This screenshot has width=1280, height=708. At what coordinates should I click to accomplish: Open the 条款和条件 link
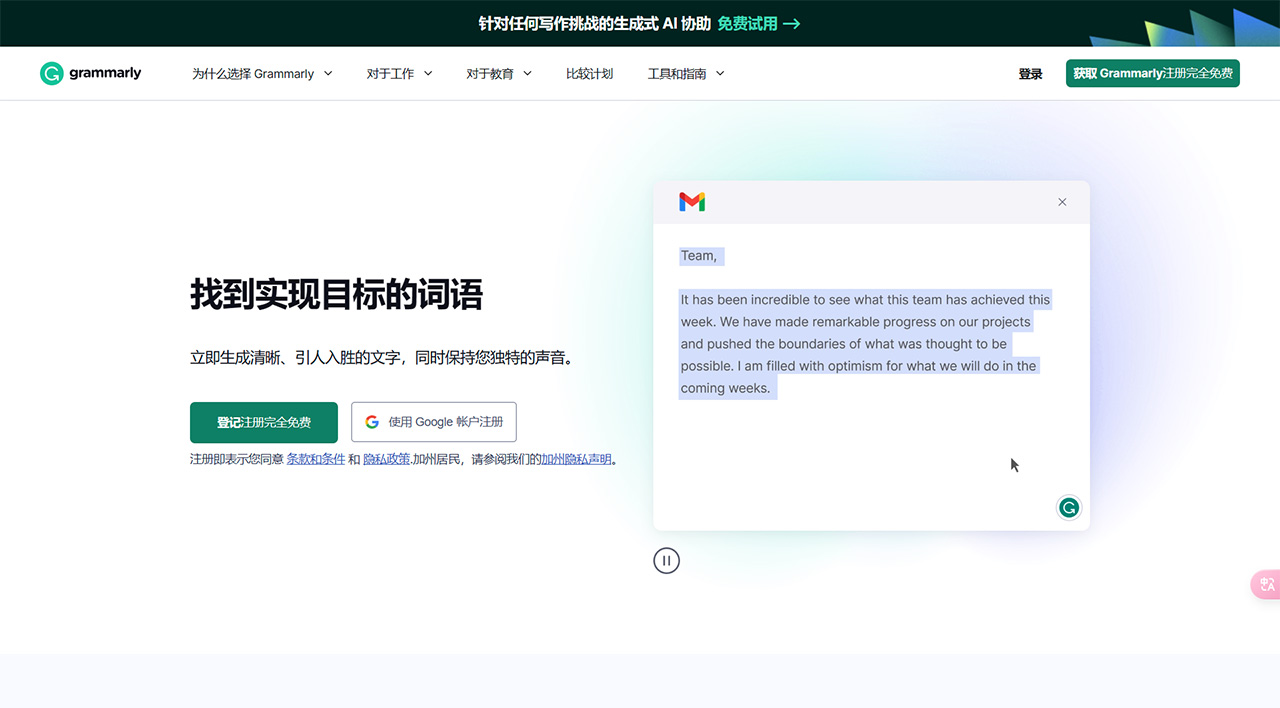pyautogui.click(x=316, y=458)
